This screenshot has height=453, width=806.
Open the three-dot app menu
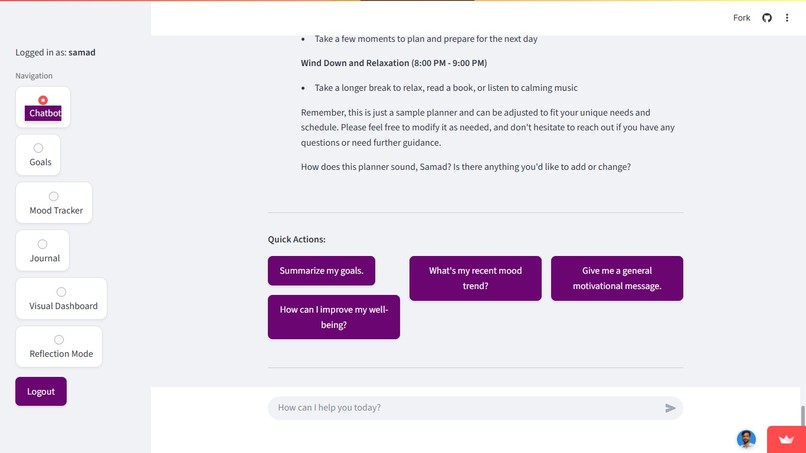787,18
